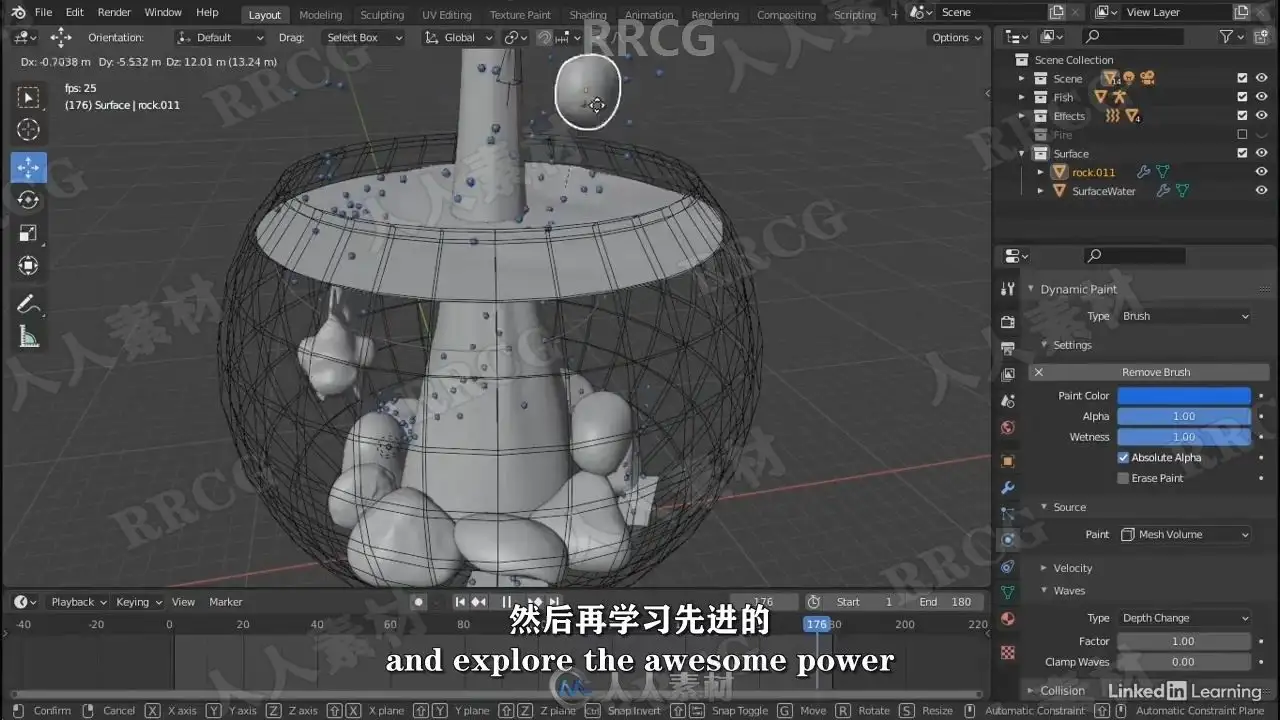The image size is (1280, 720).
Task: Pause the animation playback
Action: tap(507, 602)
